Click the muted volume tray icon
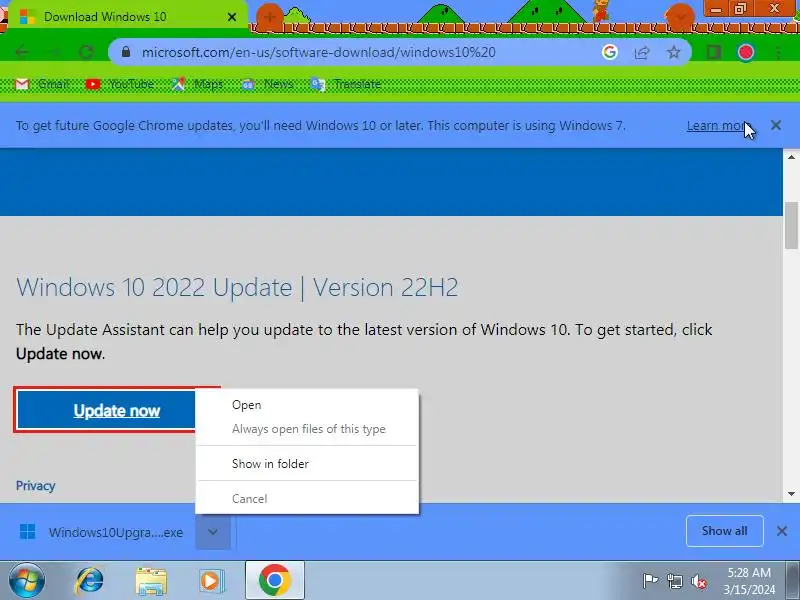800x600 pixels. (x=698, y=581)
